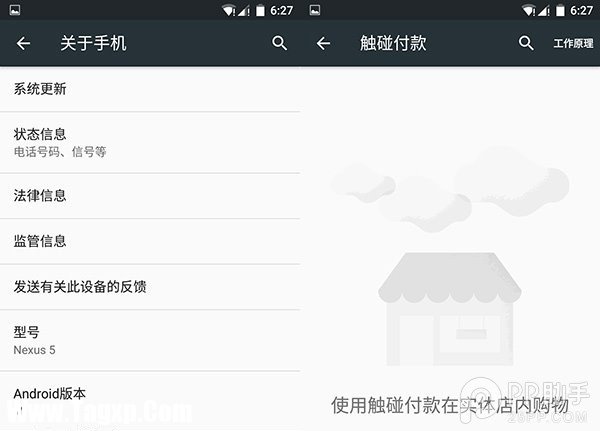The height and width of the screenshot is (431, 600).
Task: Tap search icon in 触碰付款 header
Action: click(526, 43)
